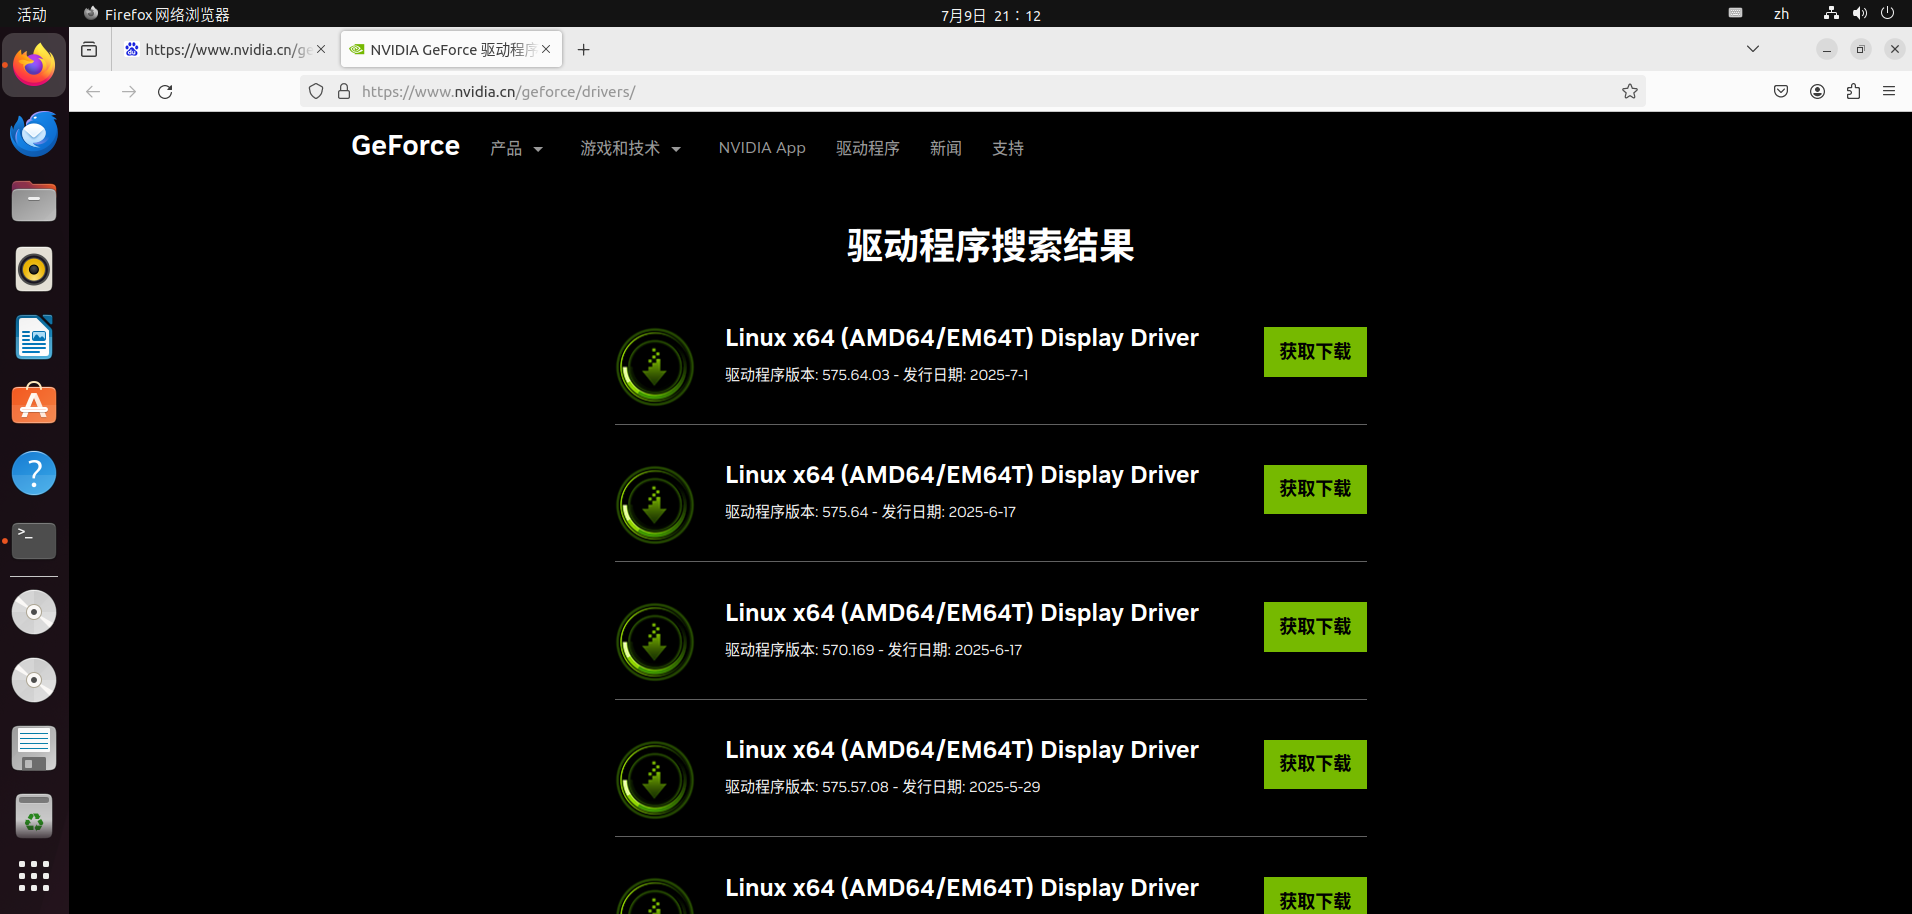Click 获取下载 for driver 570.169

point(1315,627)
